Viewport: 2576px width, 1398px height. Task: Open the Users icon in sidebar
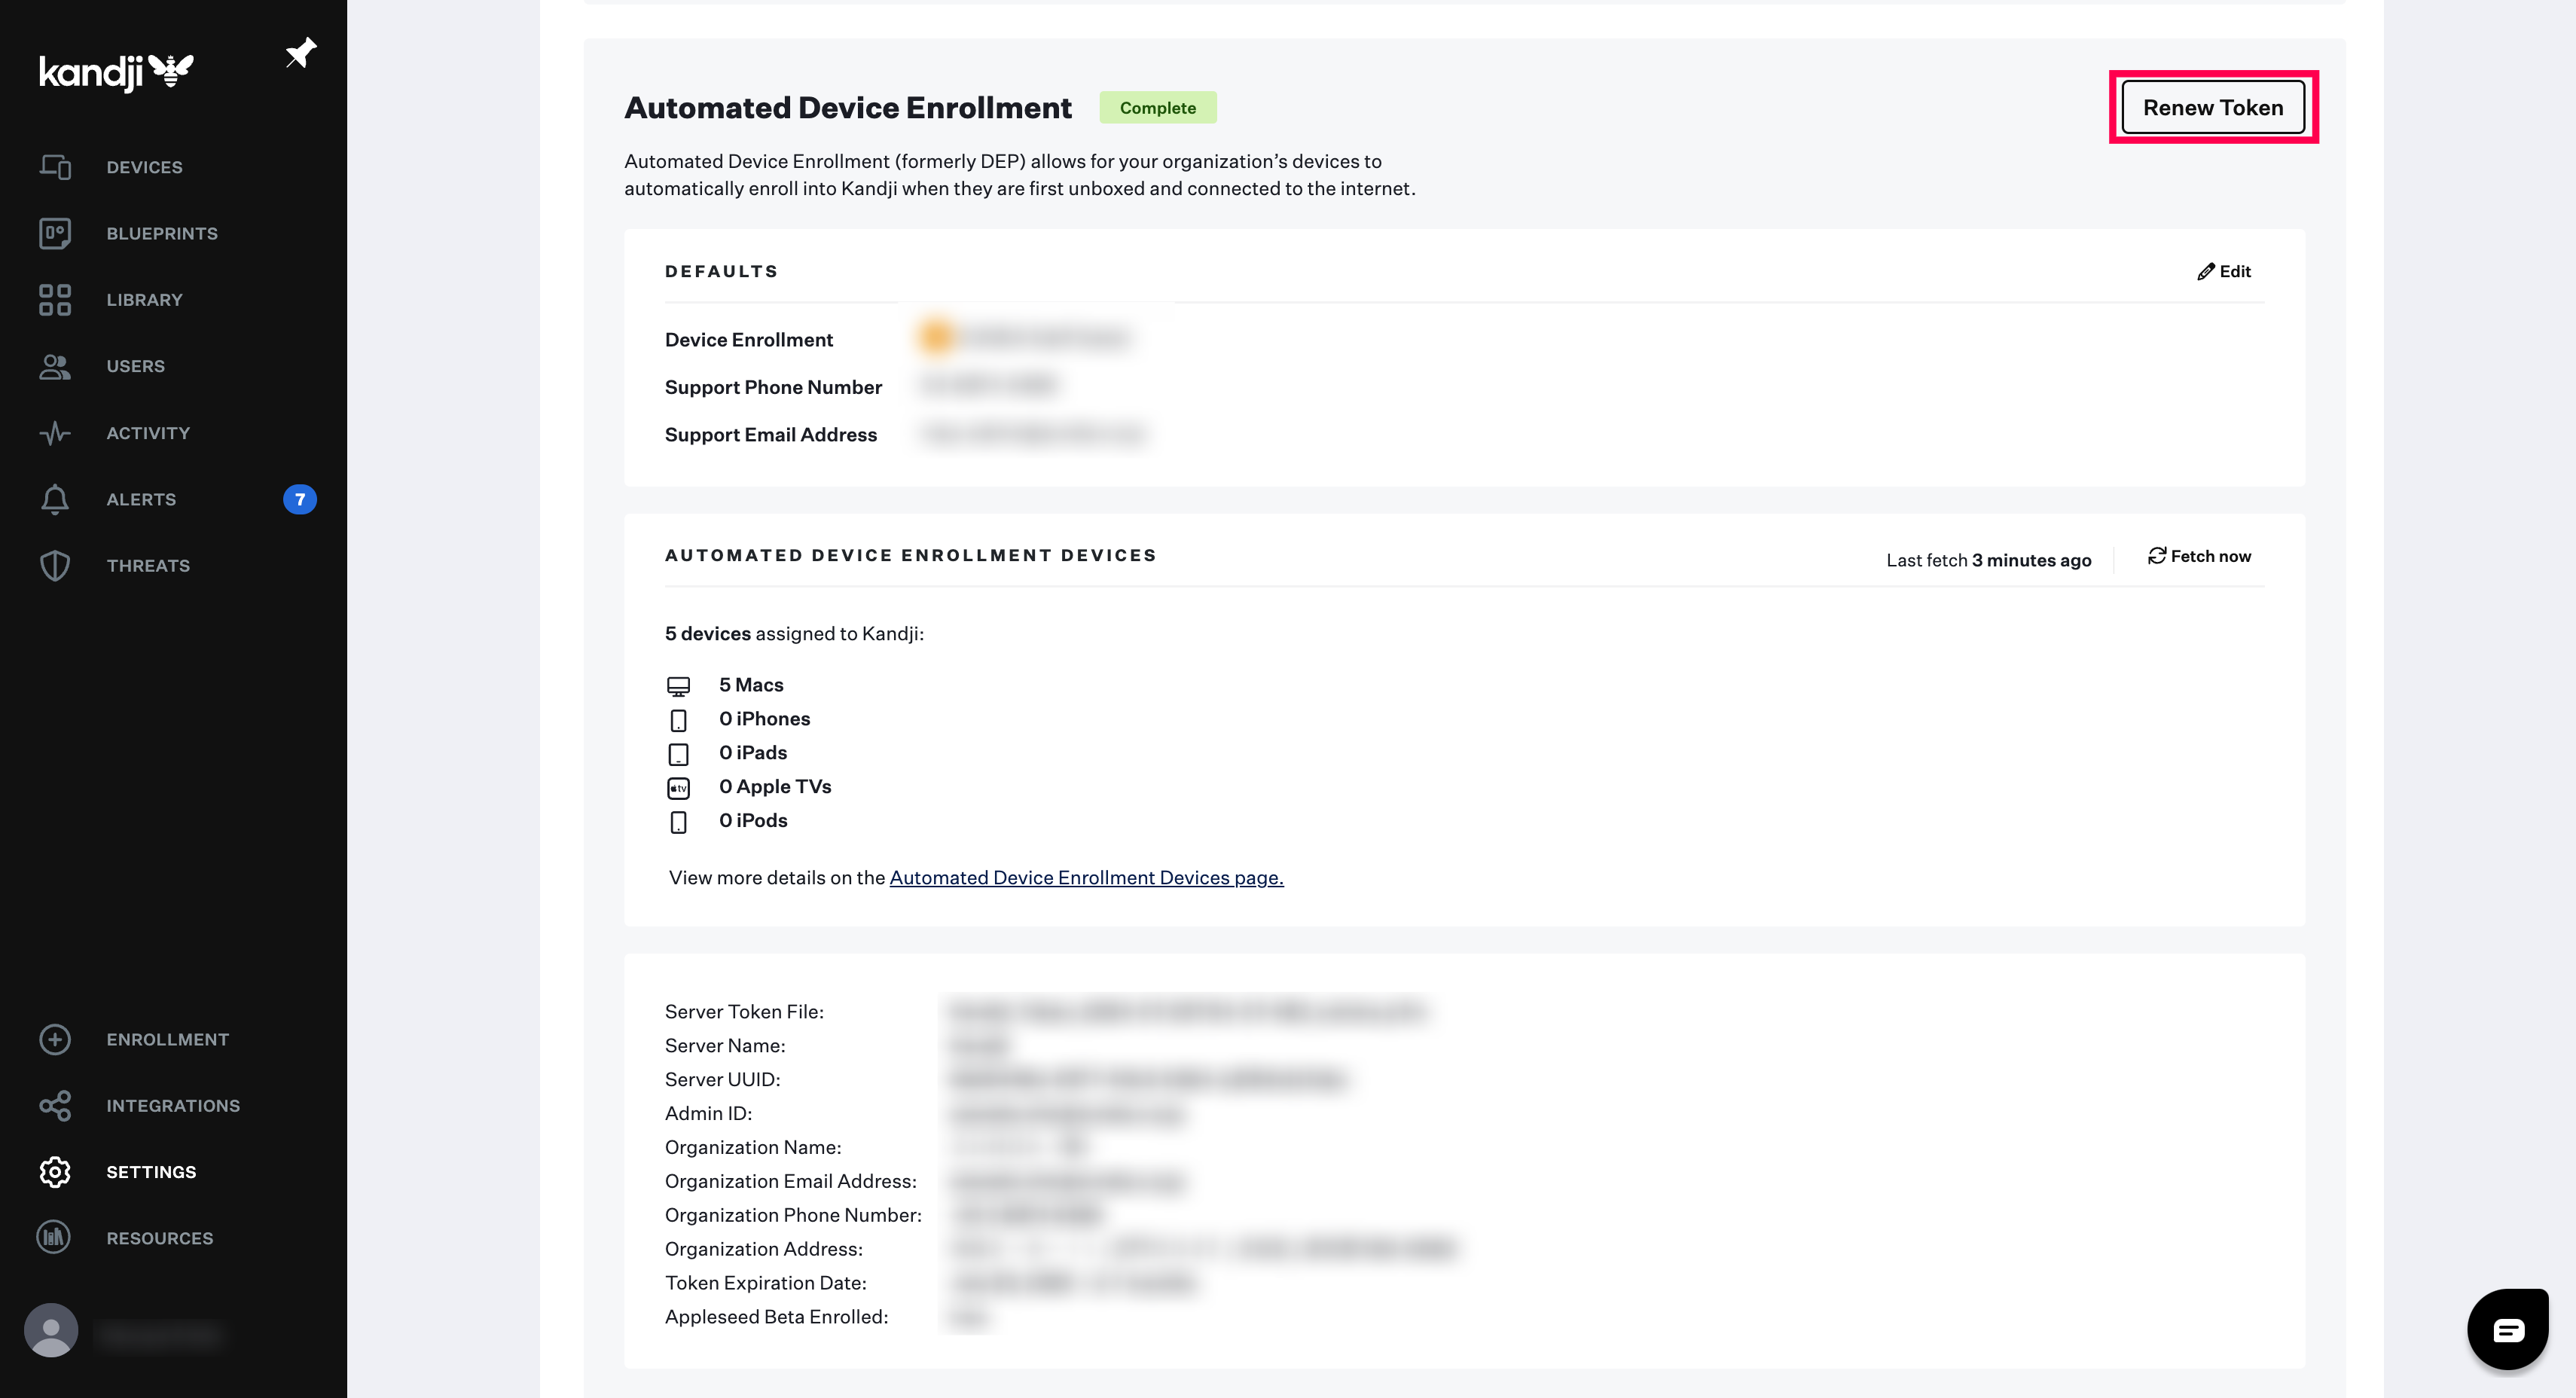pyautogui.click(x=55, y=366)
